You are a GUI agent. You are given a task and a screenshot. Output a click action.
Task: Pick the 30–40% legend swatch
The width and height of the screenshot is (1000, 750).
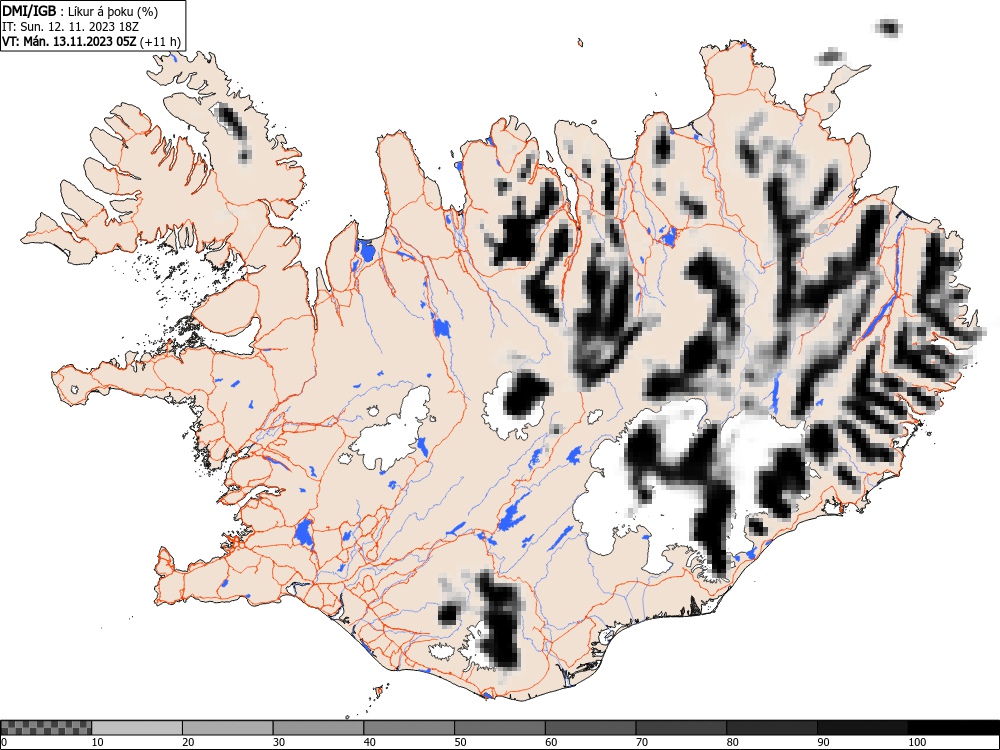[318, 728]
